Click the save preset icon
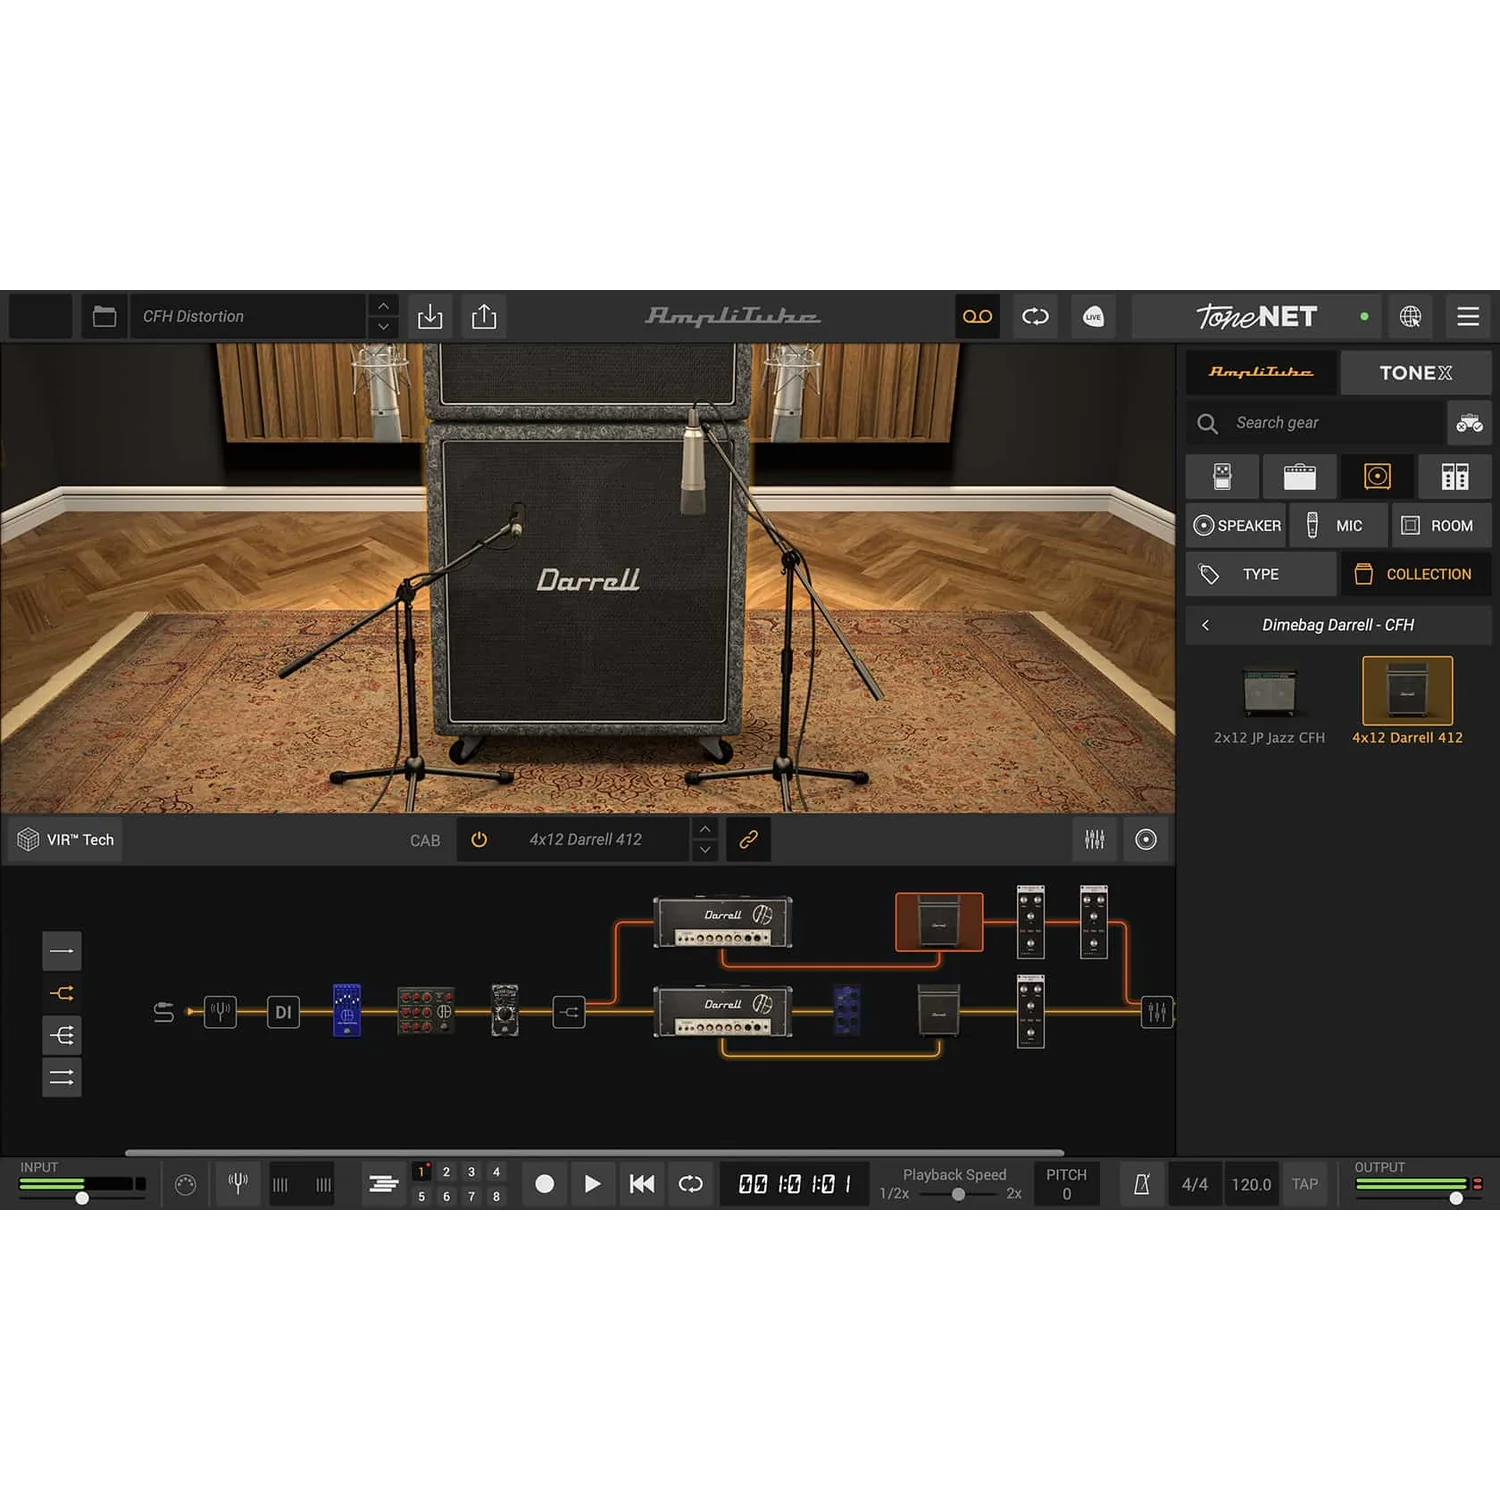The width and height of the screenshot is (1500, 1500). (x=430, y=317)
